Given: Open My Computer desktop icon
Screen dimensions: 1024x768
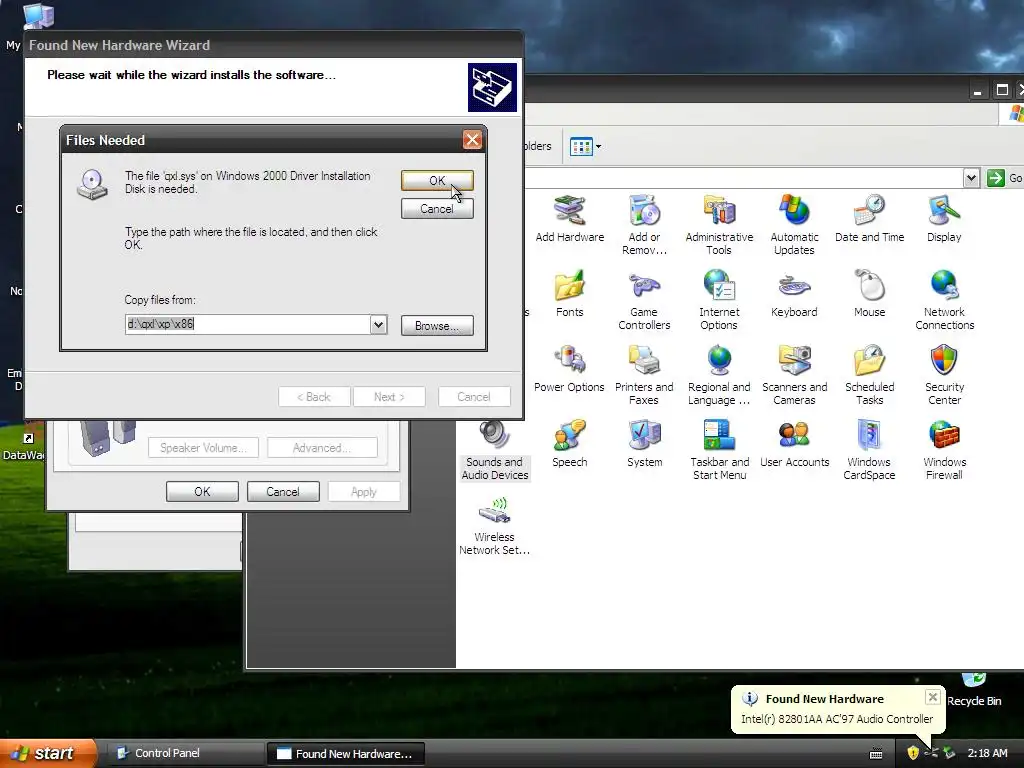Looking at the screenshot, I should tap(37, 16).
